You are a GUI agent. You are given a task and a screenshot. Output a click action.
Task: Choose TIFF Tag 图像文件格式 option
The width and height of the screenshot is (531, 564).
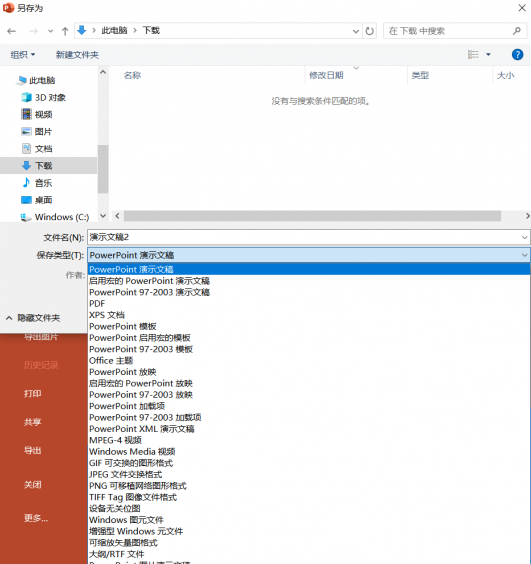click(309, 497)
